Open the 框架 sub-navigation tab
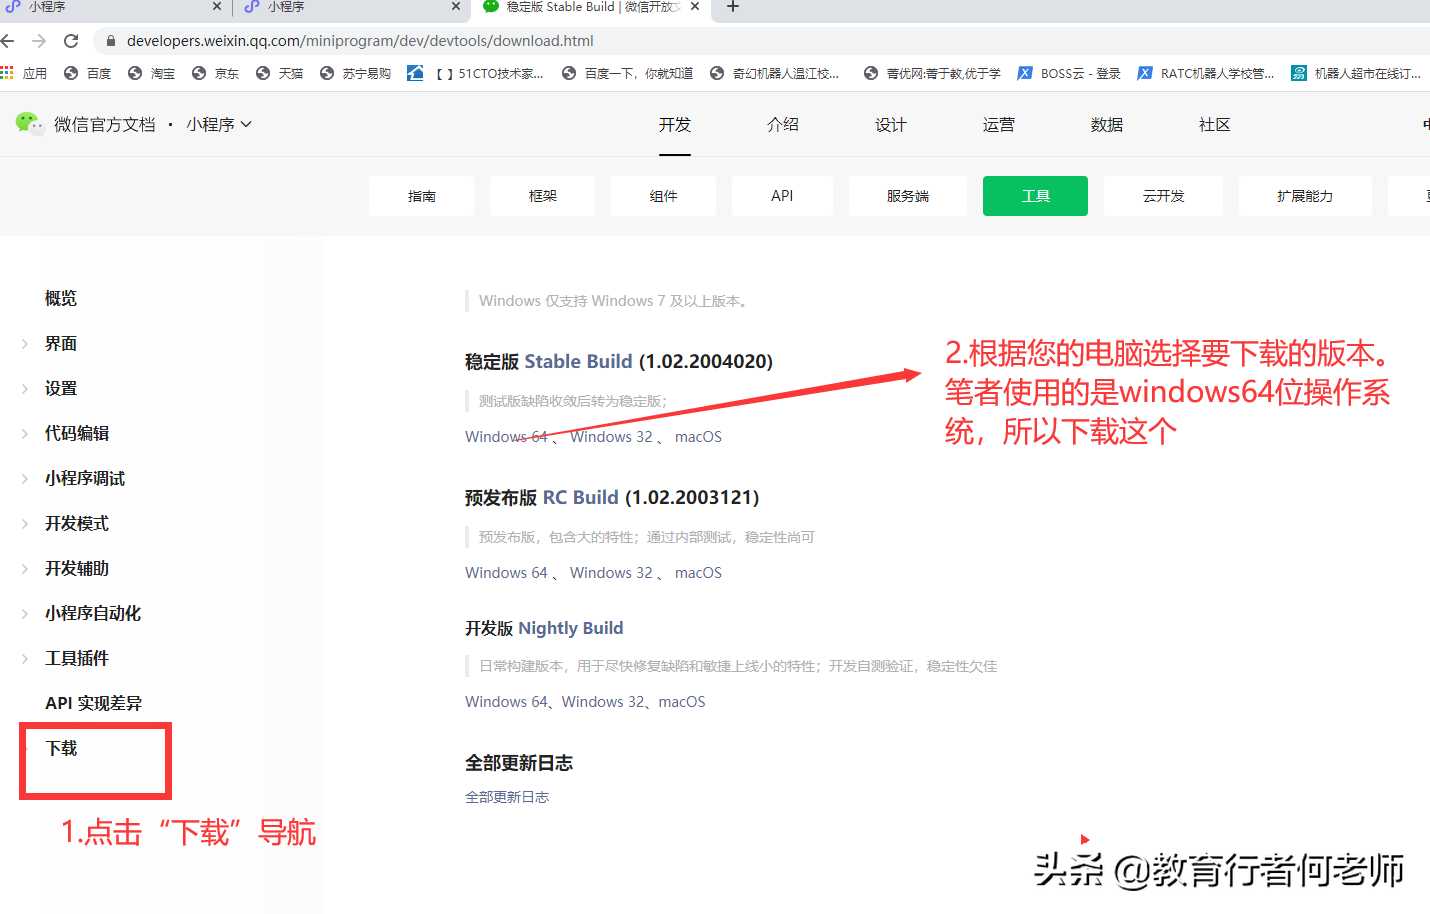Viewport: 1430px width, 914px height. click(x=543, y=196)
